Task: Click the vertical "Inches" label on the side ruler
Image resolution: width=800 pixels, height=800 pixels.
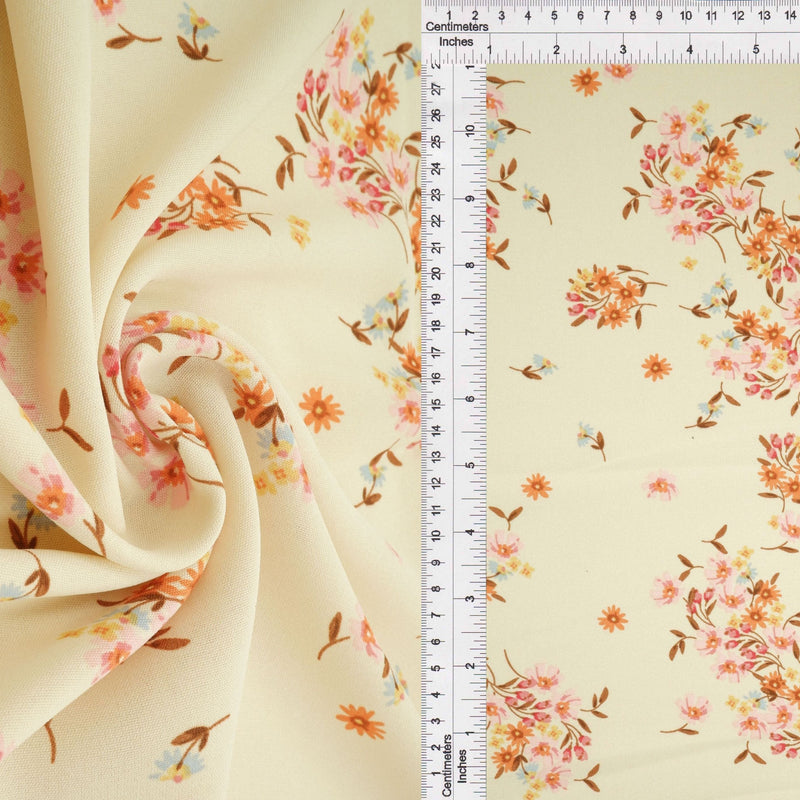Action: point(462,766)
